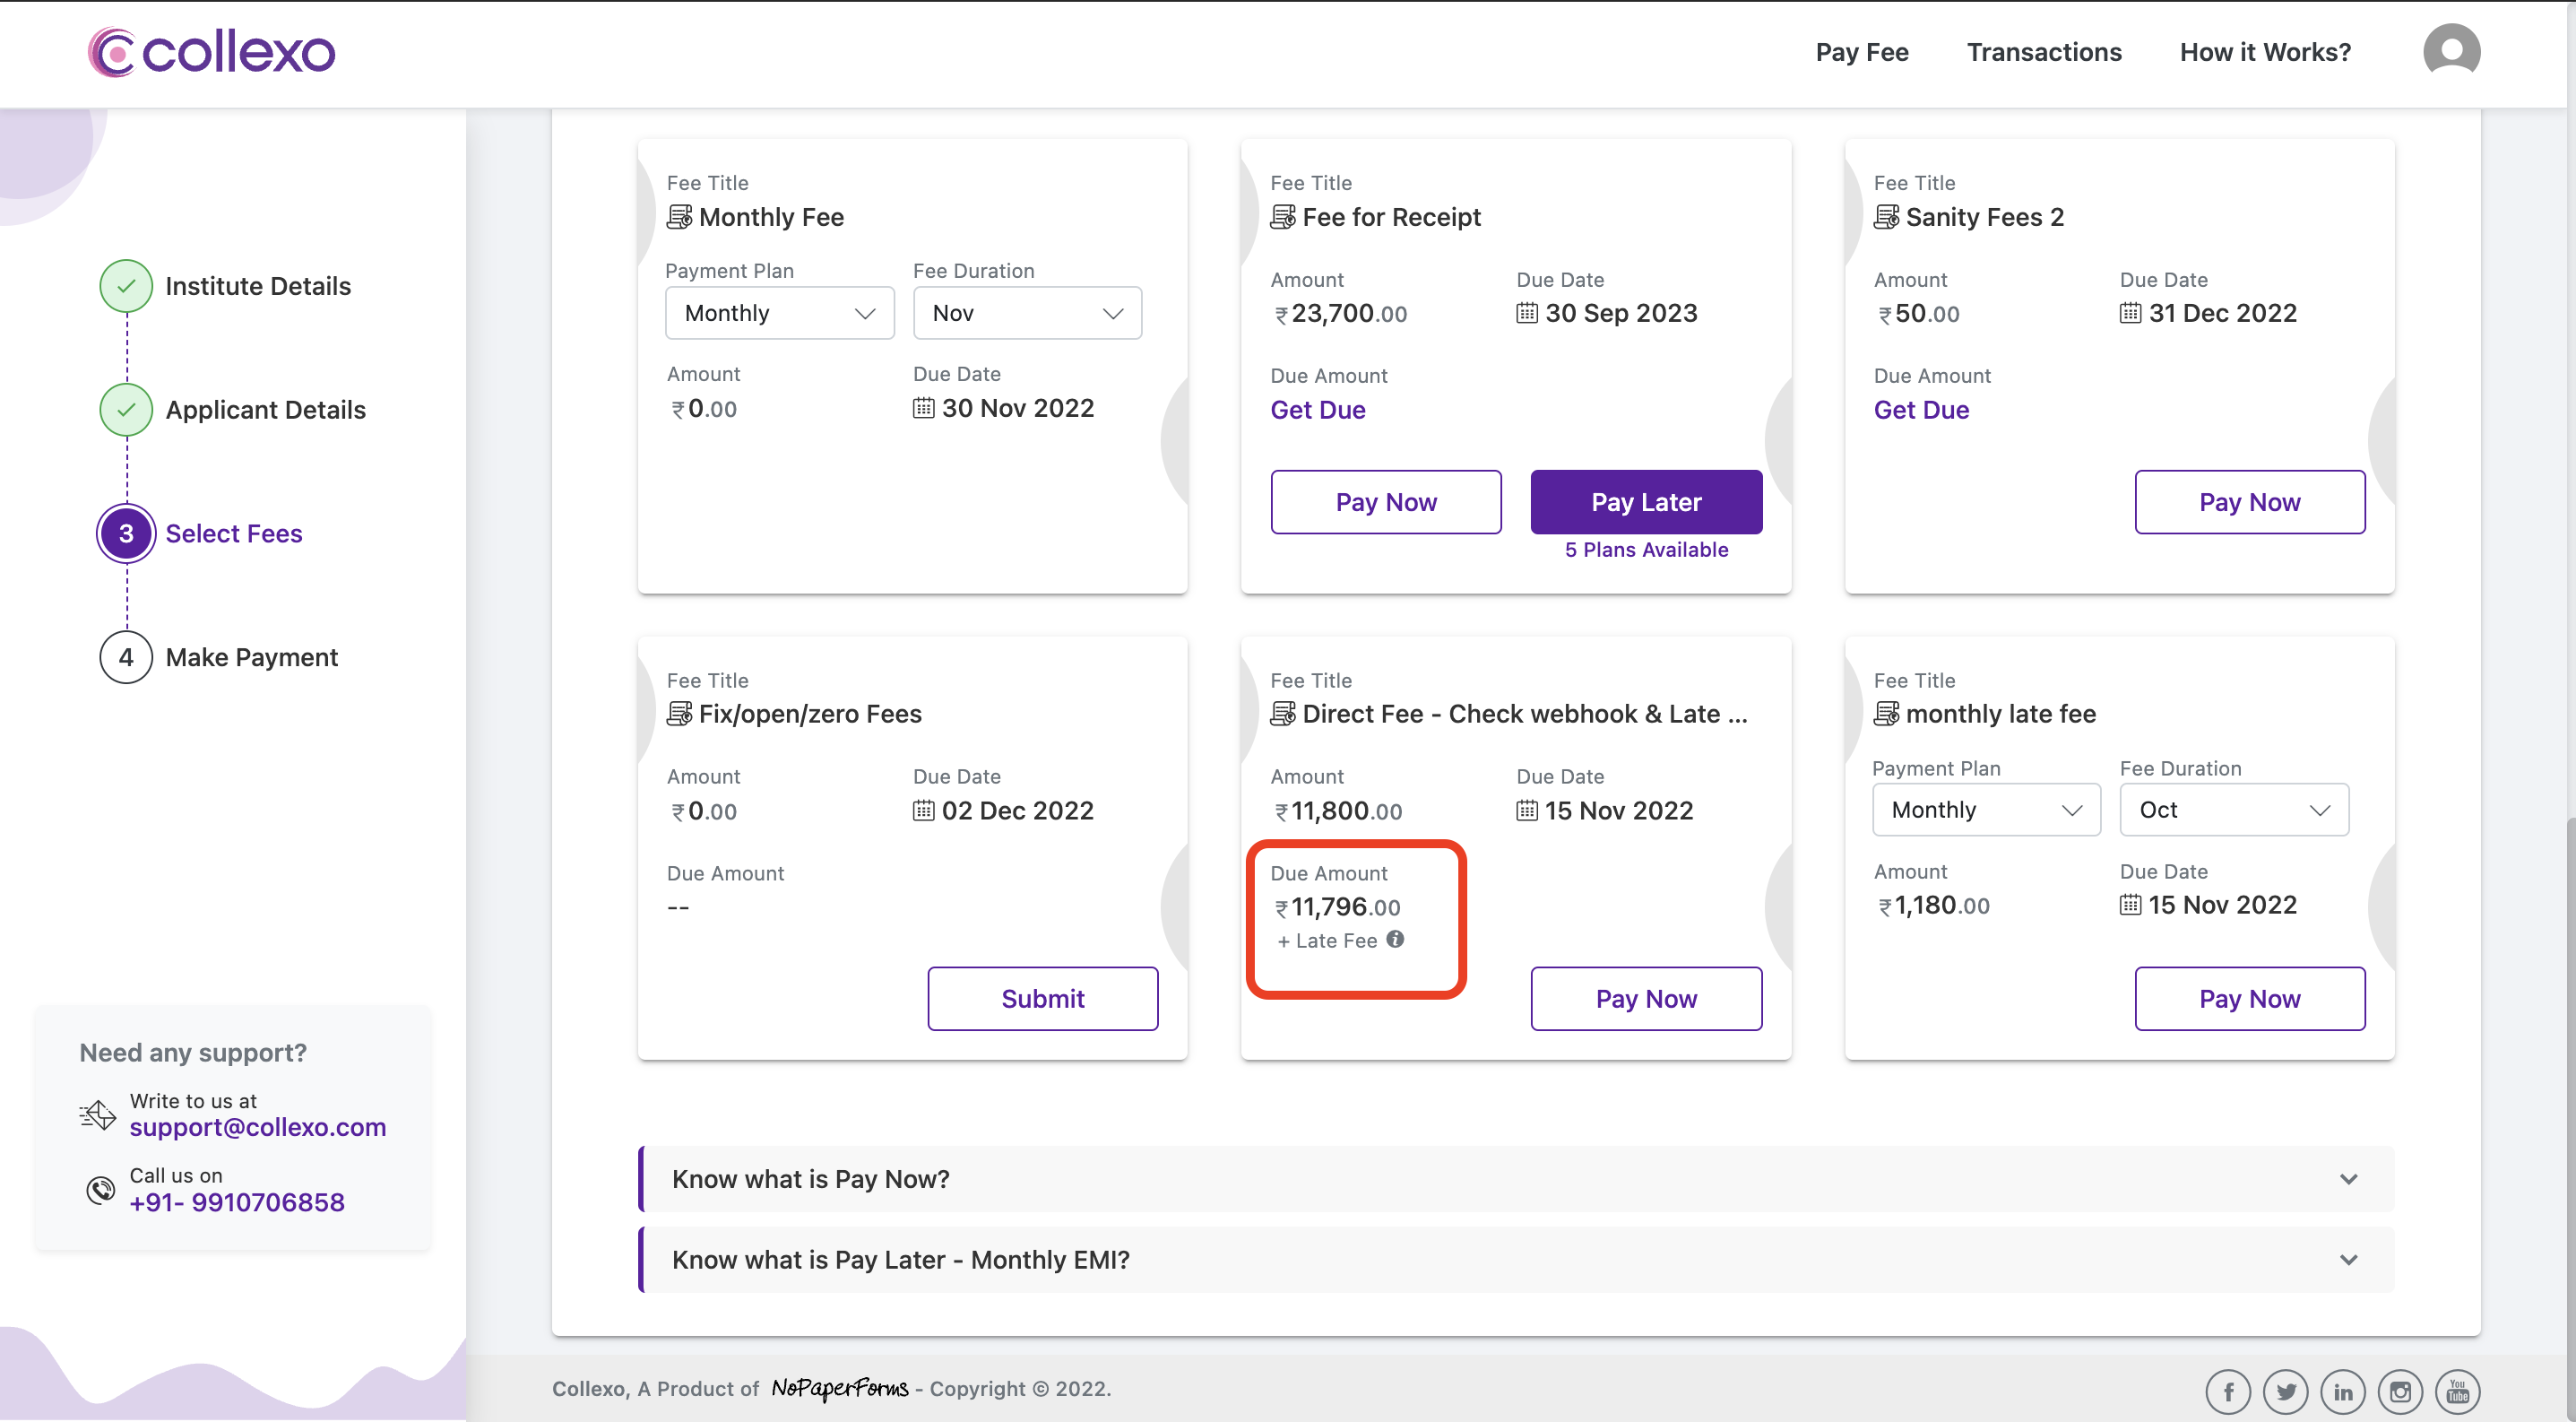Click Get Due on Fee for Receipt

tap(1318, 410)
